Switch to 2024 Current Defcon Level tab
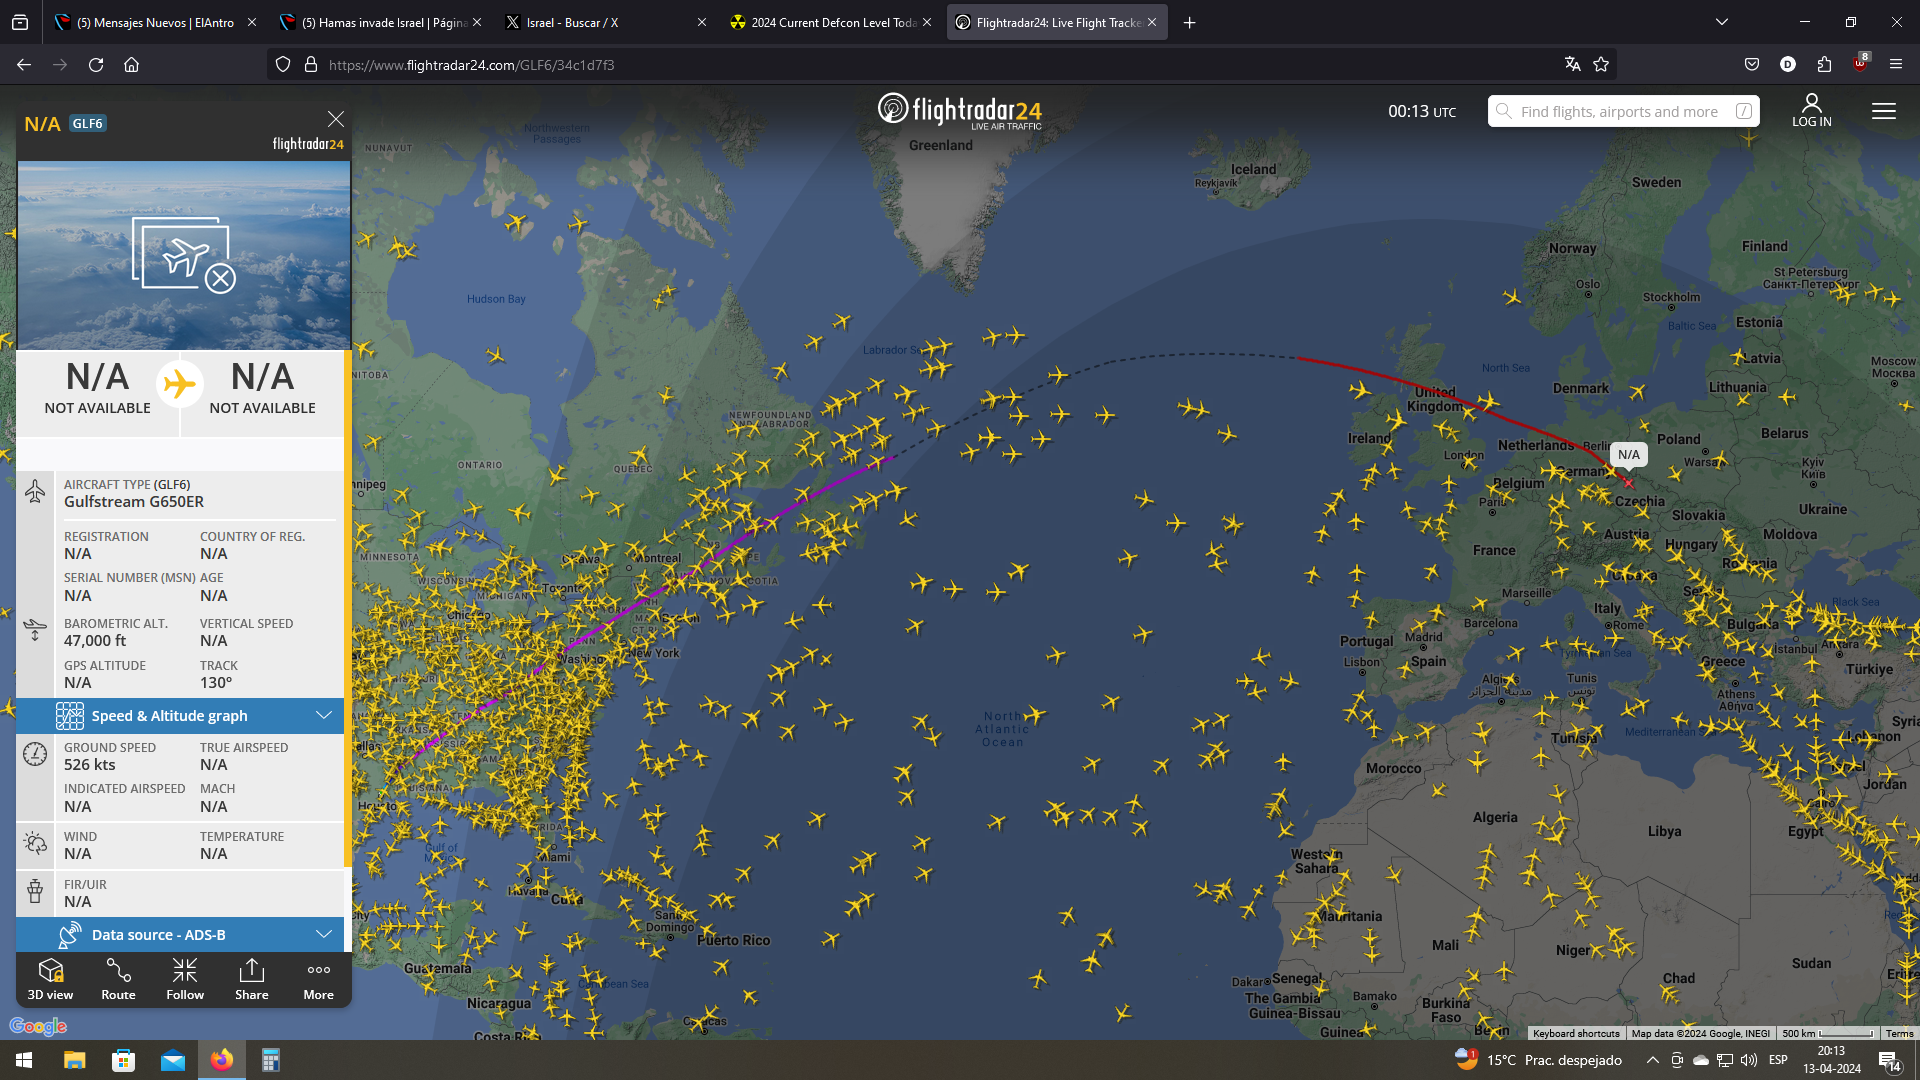The image size is (1920, 1080). pyautogui.click(x=831, y=22)
